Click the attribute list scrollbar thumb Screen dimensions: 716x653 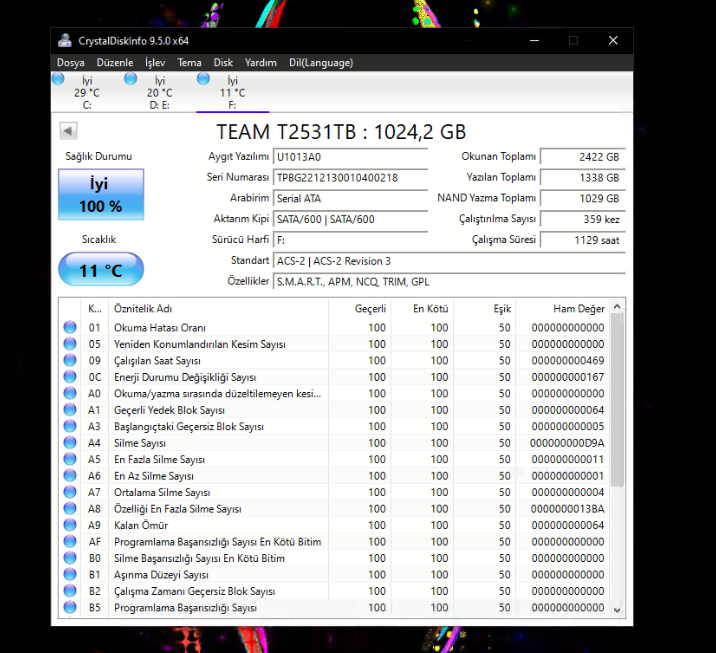pyautogui.click(x=617, y=400)
